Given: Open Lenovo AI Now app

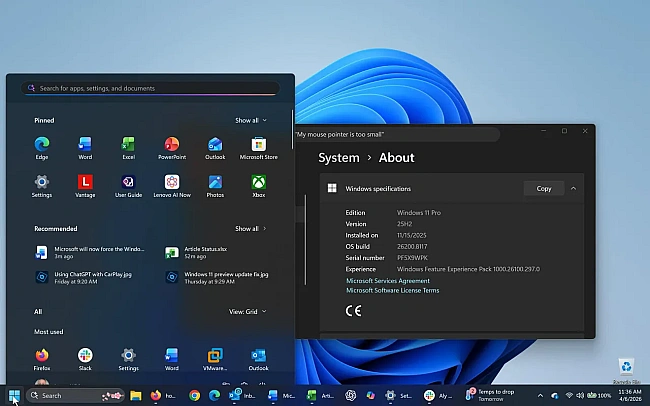Looking at the screenshot, I should pyautogui.click(x=172, y=184).
